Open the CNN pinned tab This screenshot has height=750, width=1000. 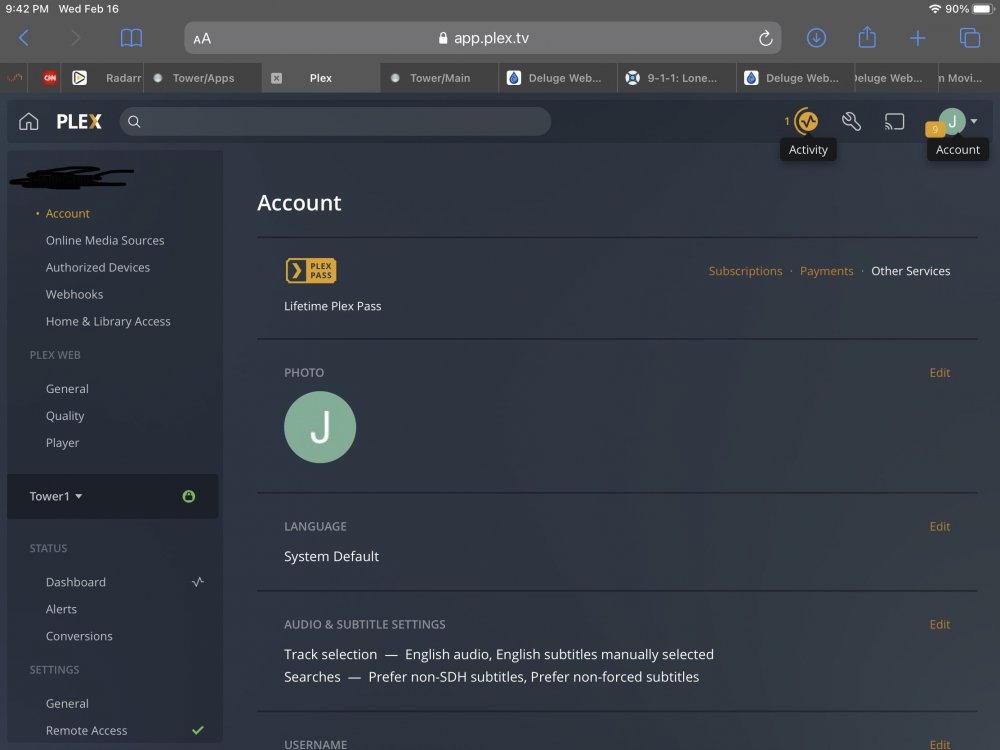coord(50,78)
